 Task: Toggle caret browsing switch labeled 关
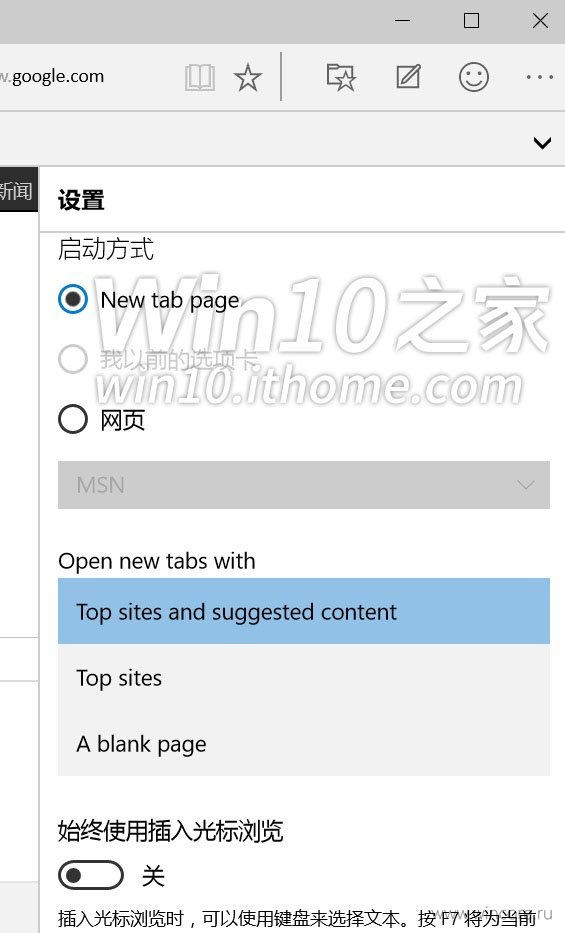click(90, 875)
